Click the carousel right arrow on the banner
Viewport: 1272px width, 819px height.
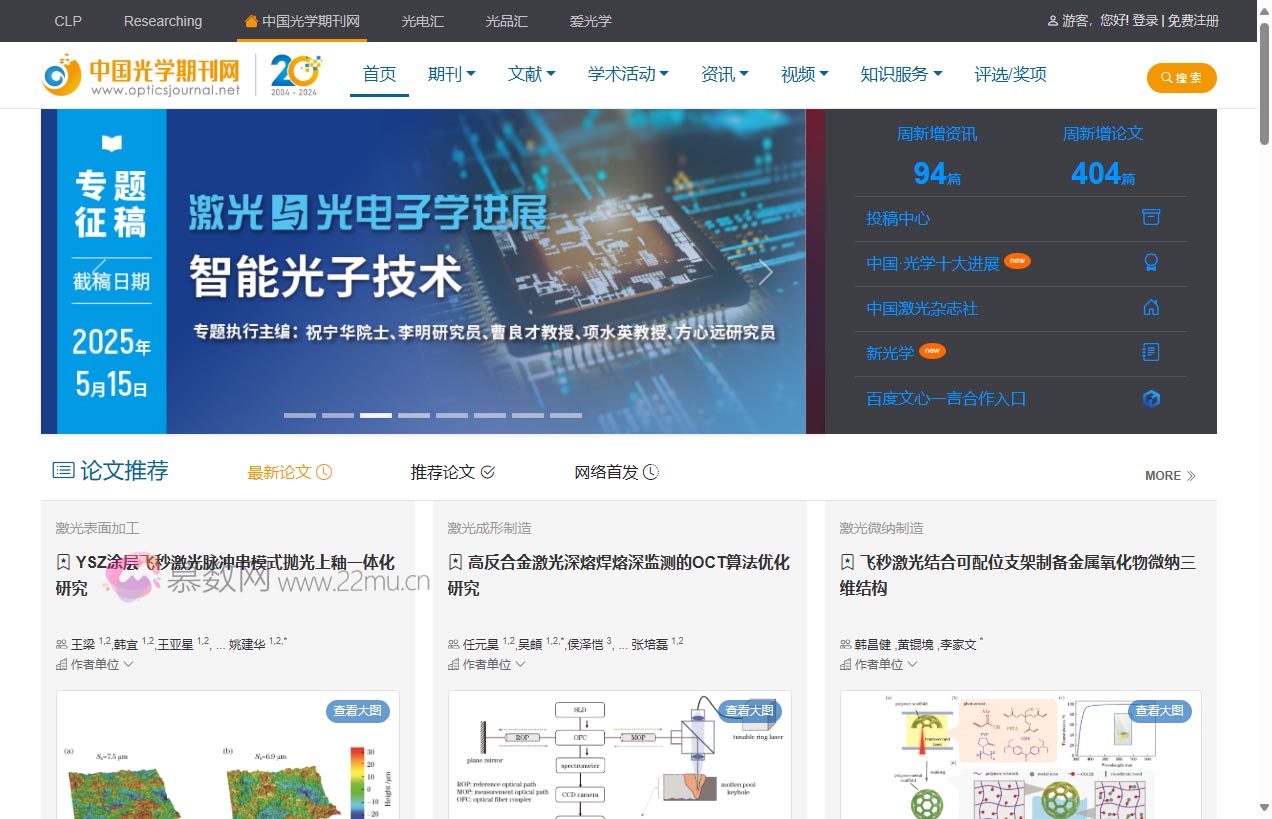click(x=766, y=271)
